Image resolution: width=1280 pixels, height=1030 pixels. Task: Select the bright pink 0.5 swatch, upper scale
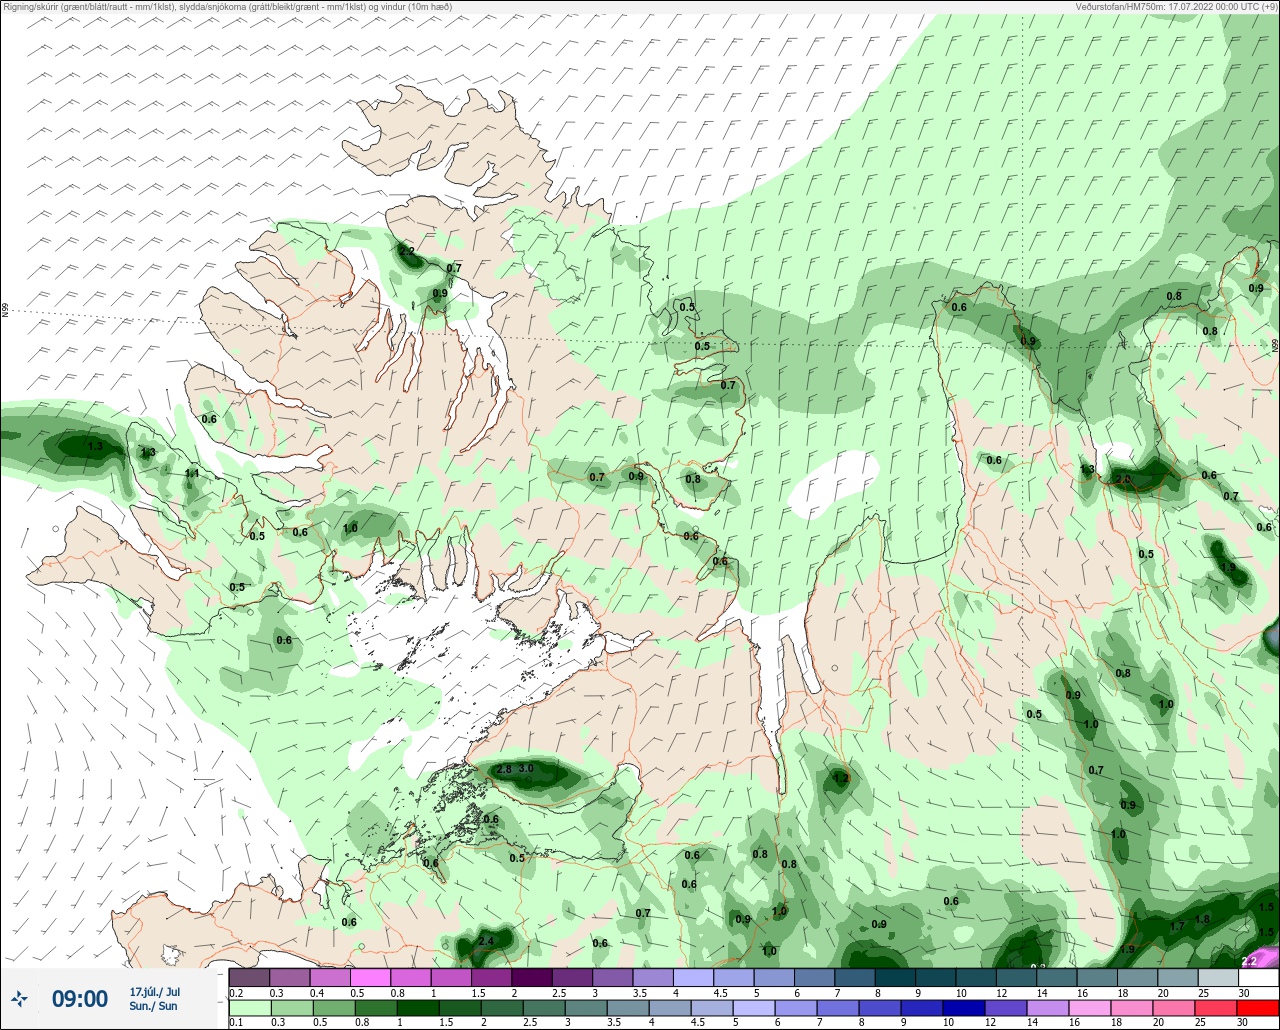(x=370, y=977)
